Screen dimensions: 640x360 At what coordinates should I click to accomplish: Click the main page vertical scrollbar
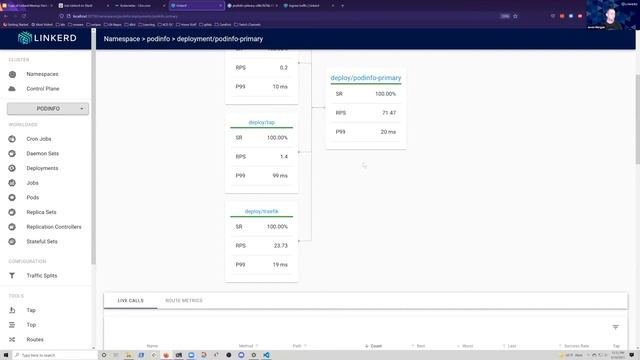coord(638,118)
